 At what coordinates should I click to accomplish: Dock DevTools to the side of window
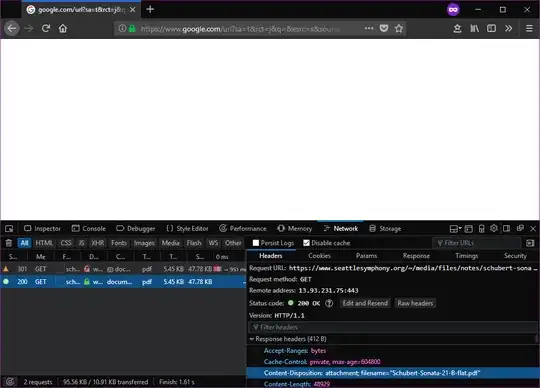507,229
